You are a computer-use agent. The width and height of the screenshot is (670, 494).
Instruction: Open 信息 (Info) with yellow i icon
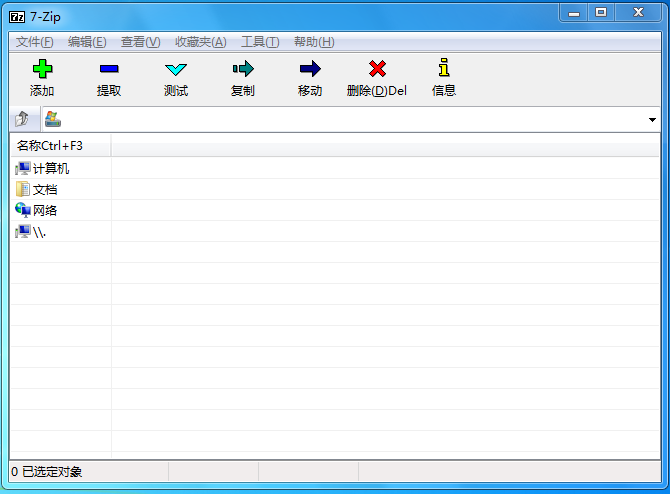tap(444, 69)
